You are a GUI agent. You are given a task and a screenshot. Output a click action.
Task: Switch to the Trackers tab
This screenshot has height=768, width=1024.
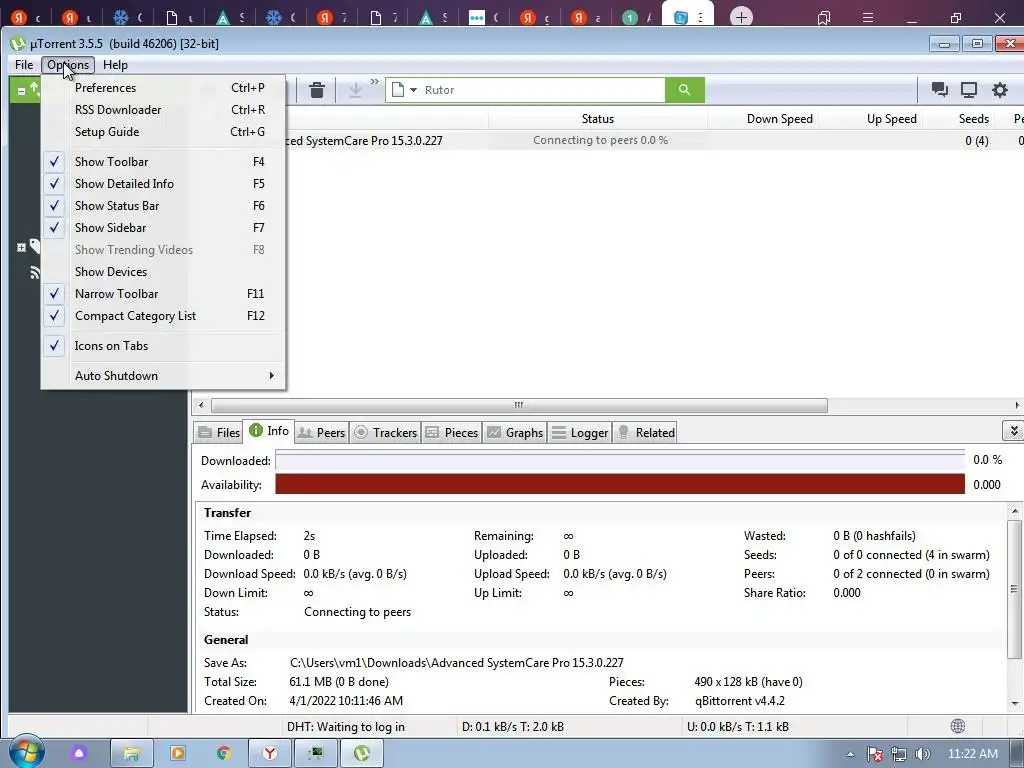click(385, 432)
